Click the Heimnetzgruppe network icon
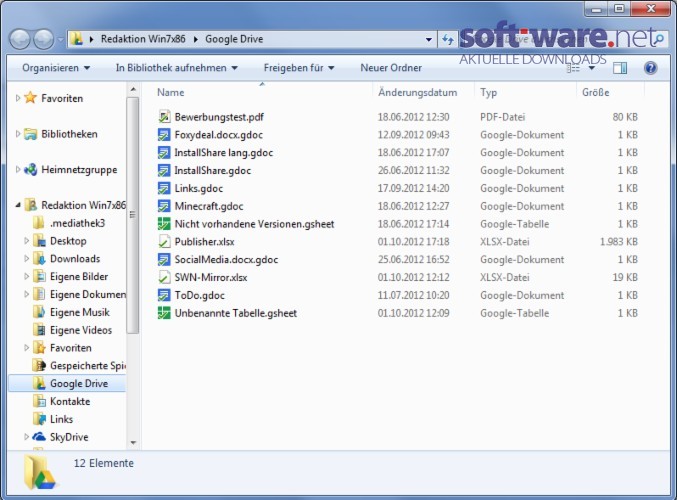Image resolution: width=677 pixels, height=500 pixels. coord(30,169)
